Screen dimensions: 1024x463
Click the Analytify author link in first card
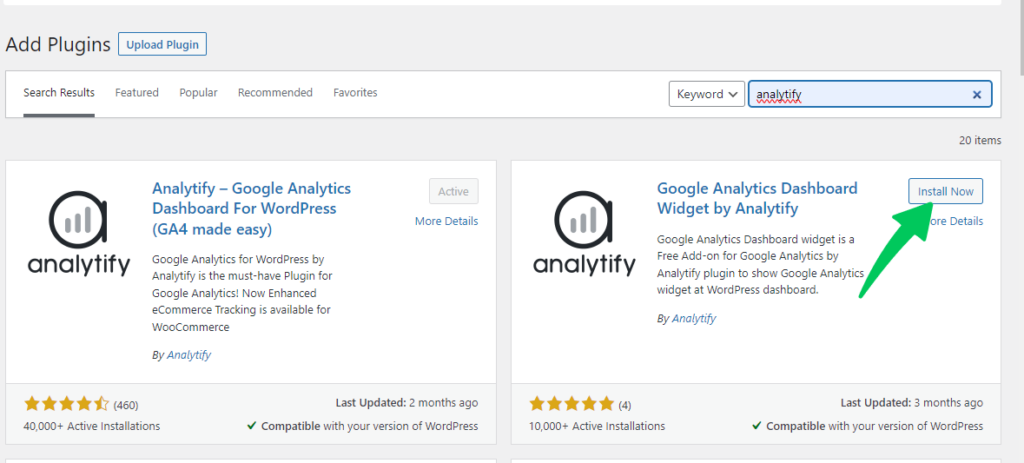[189, 355]
